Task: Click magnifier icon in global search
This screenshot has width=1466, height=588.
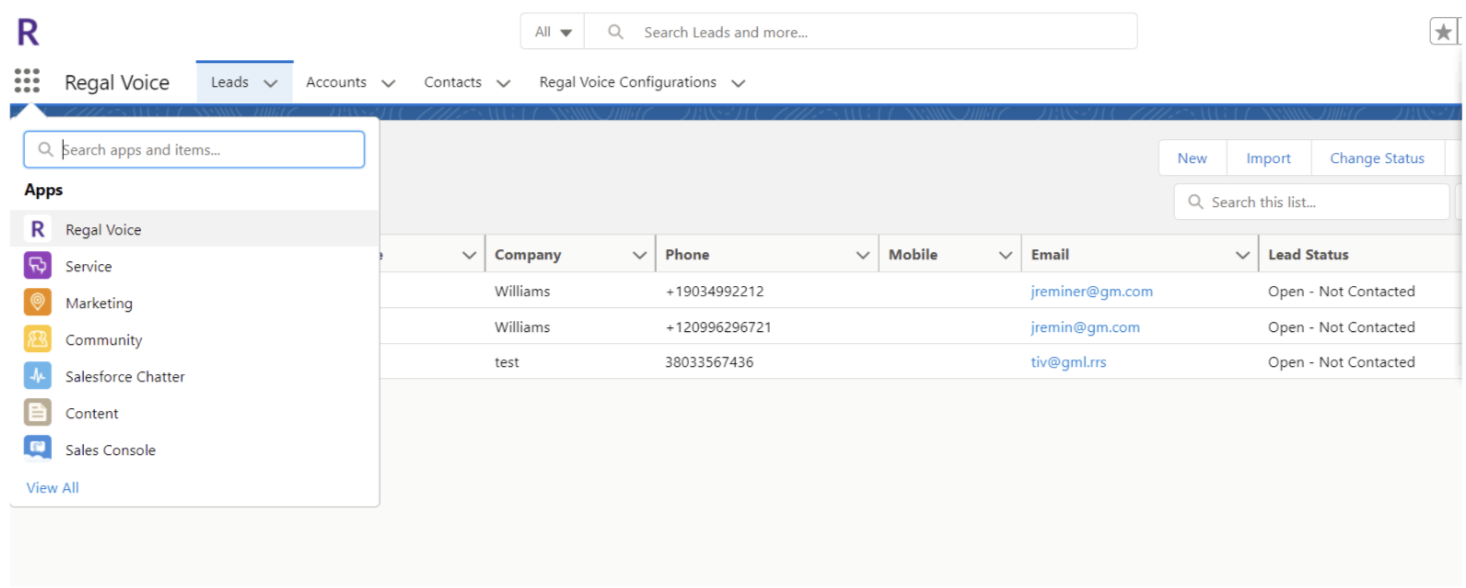Action: 616,32
